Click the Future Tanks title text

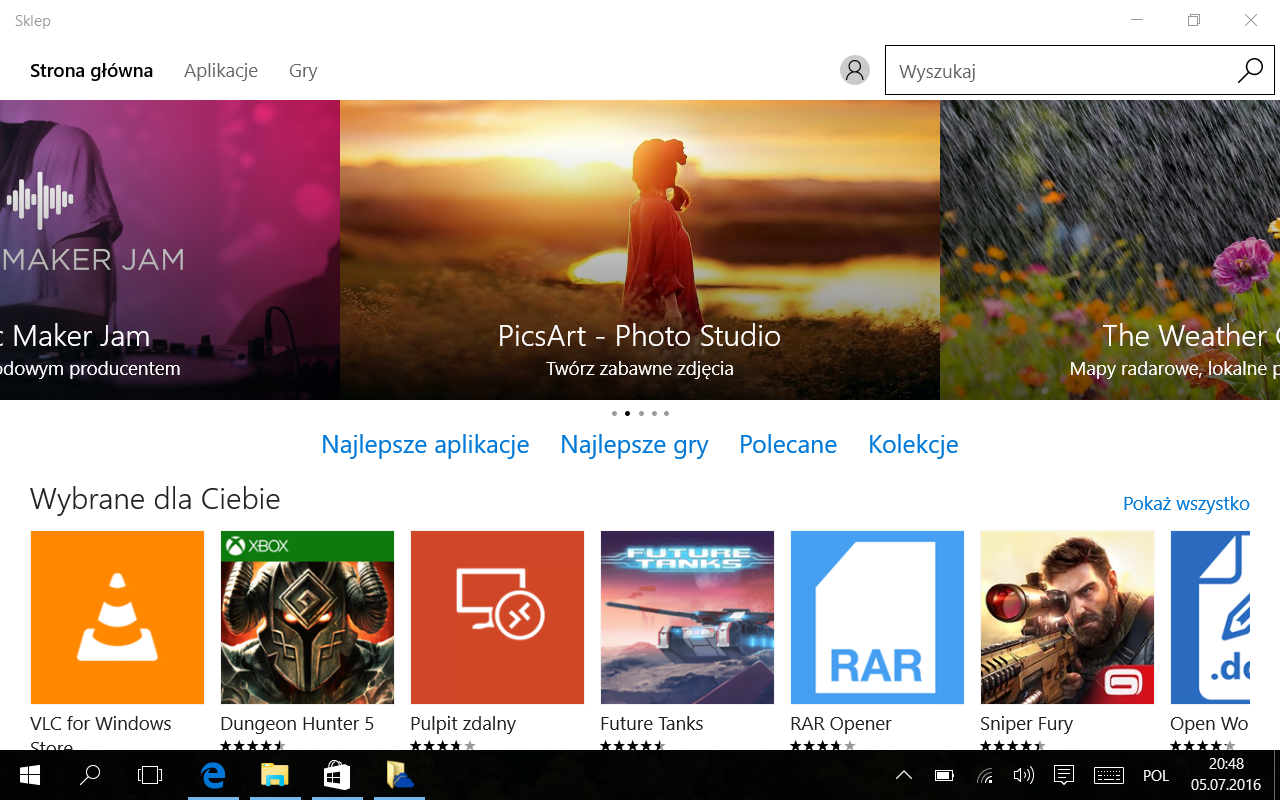(x=652, y=724)
